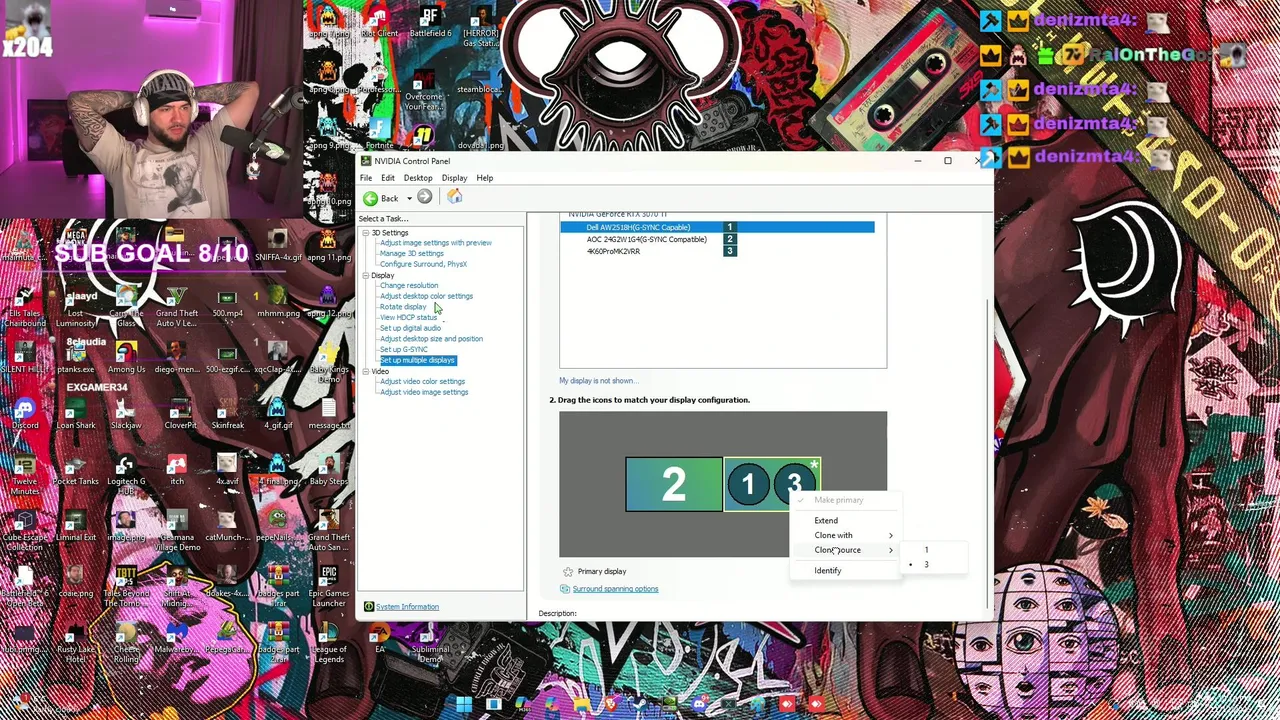Open the Desktop menu
The width and height of the screenshot is (1280, 720).
pyautogui.click(x=418, y=178)
